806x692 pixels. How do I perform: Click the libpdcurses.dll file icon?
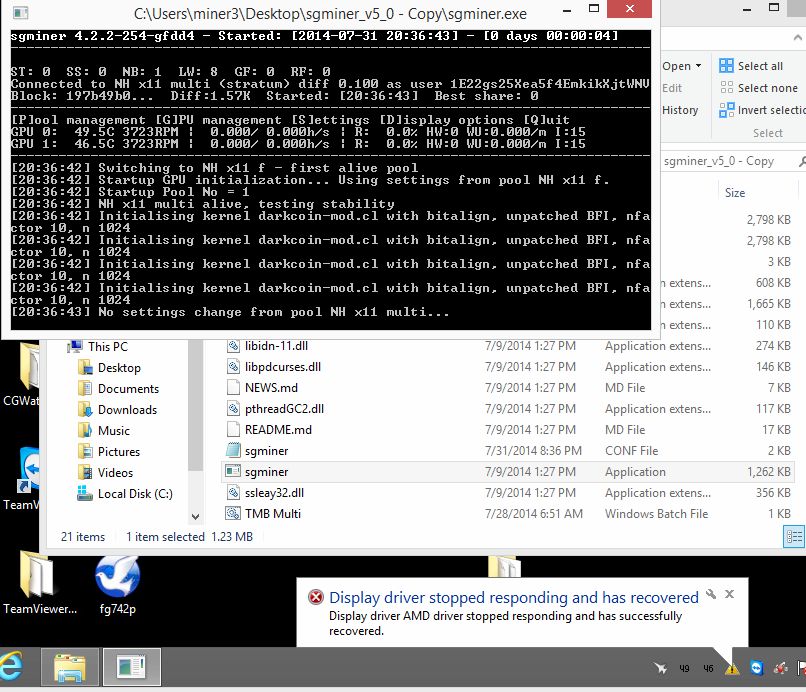[x=233, y=367]
